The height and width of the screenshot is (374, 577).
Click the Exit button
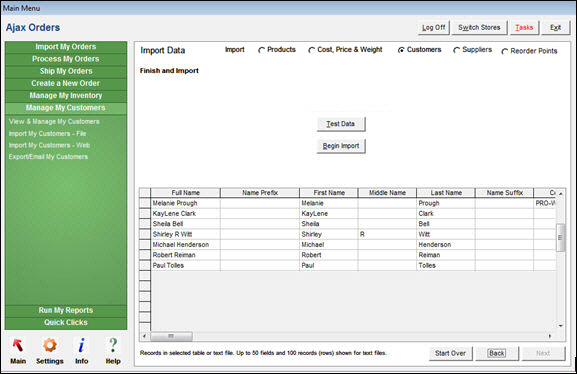(x=555, y=28)
